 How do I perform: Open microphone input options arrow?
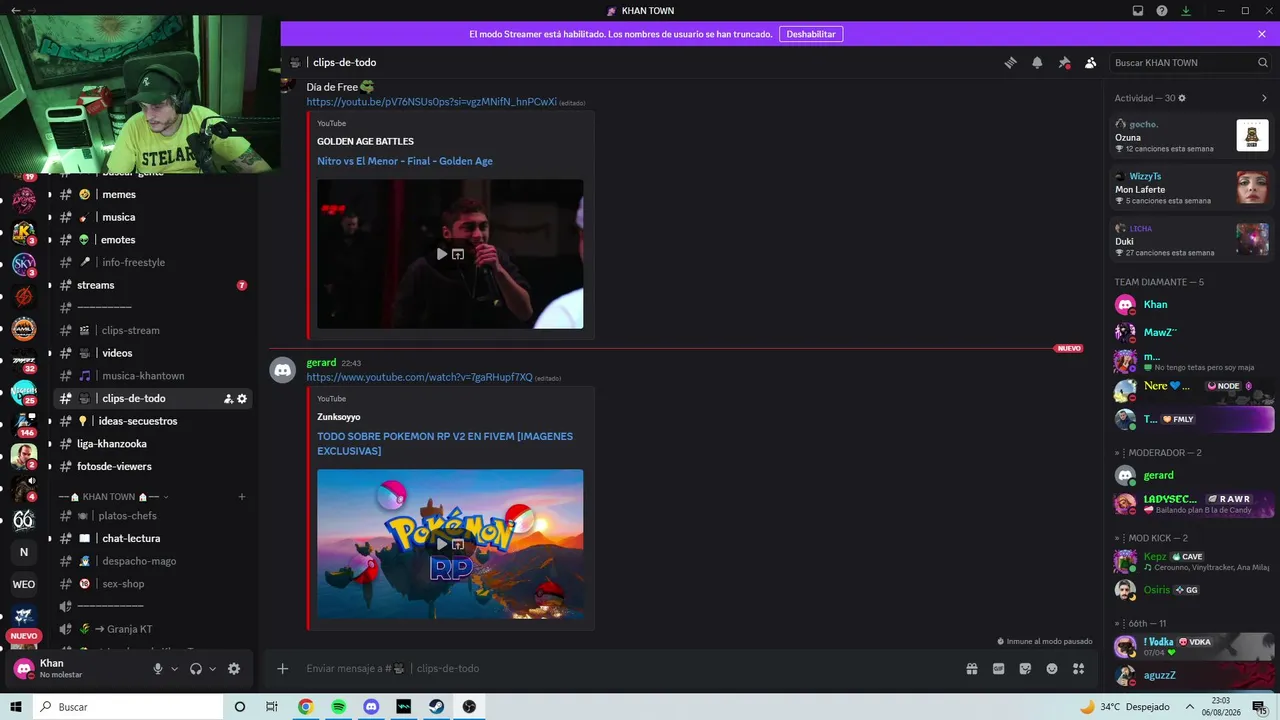(175, 669)
